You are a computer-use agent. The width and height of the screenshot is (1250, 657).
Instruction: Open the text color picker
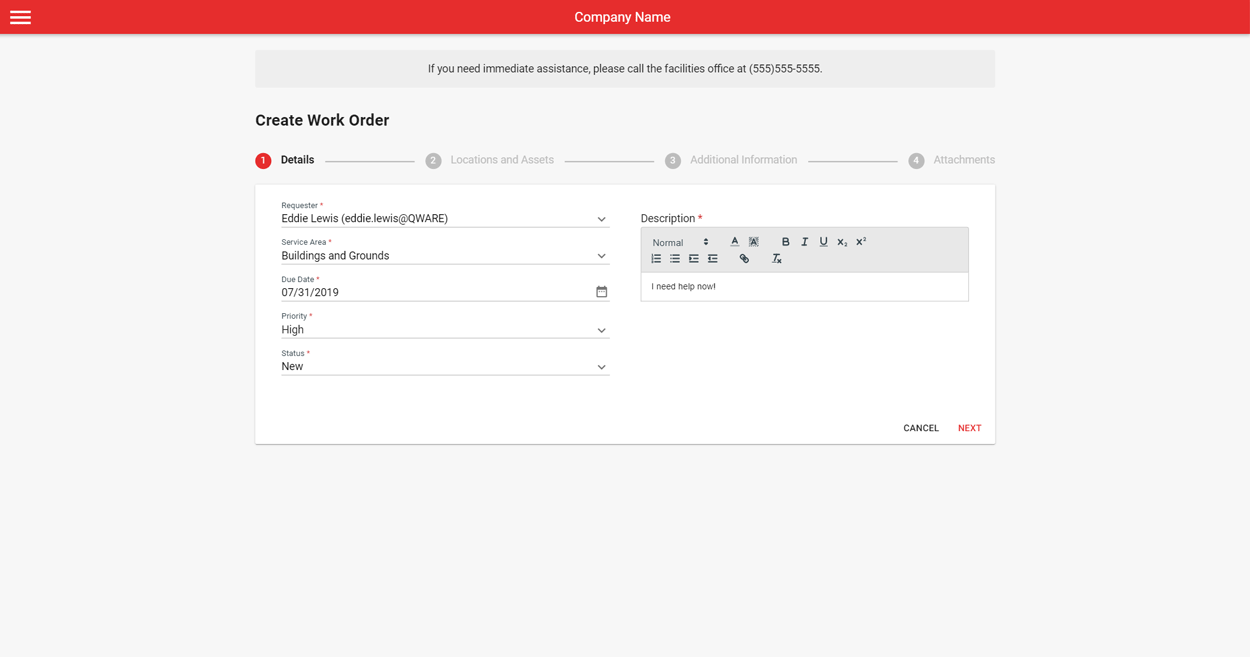point(734,241)
